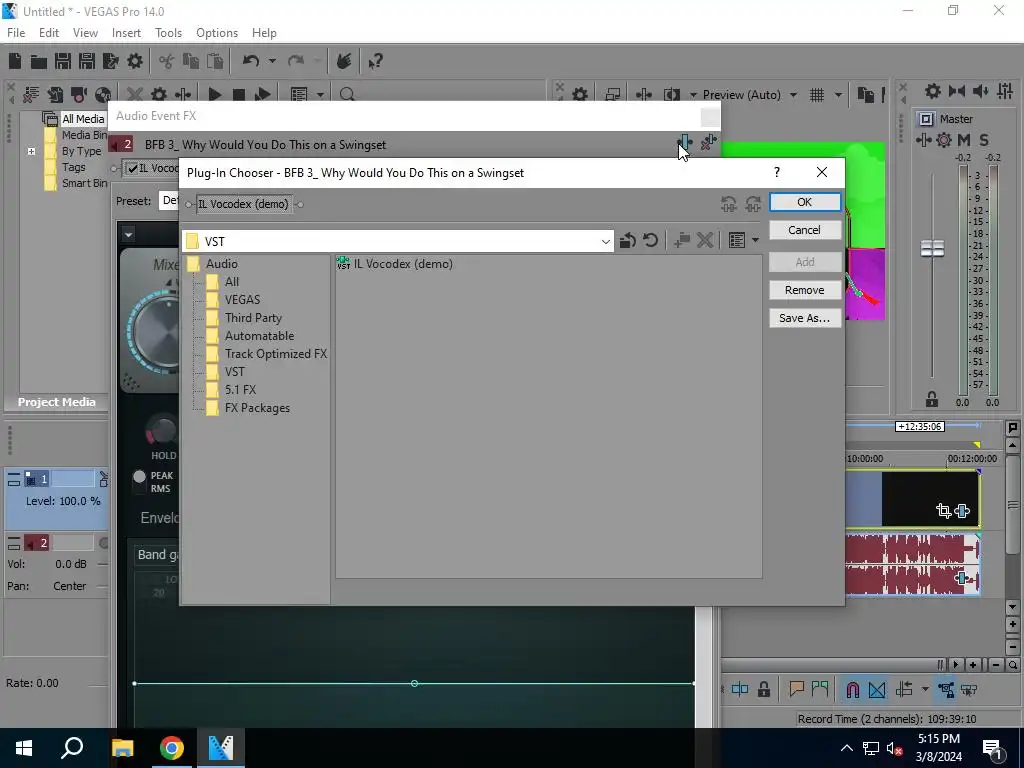Image resolution: width=1024 pixels, height=768 pixels.
Task: Open the VST folder path dropdown
Action: point(605,242)
